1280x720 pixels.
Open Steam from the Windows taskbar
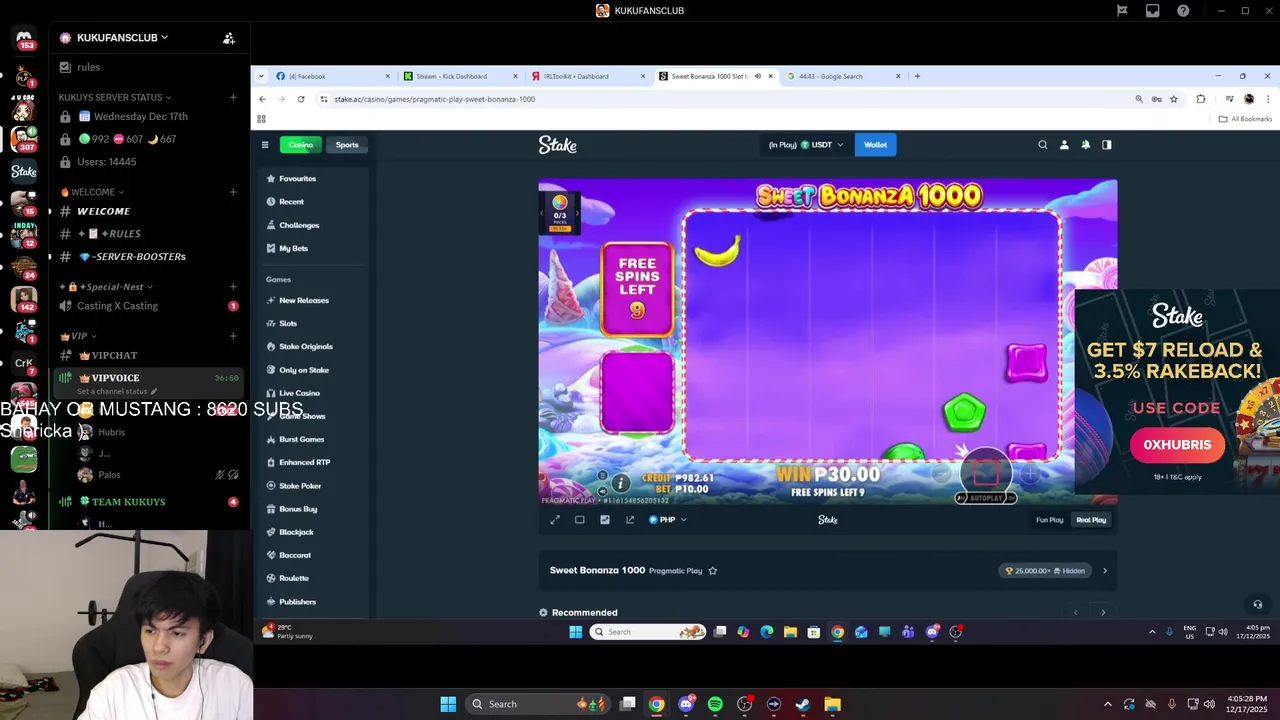click(803, 704)
